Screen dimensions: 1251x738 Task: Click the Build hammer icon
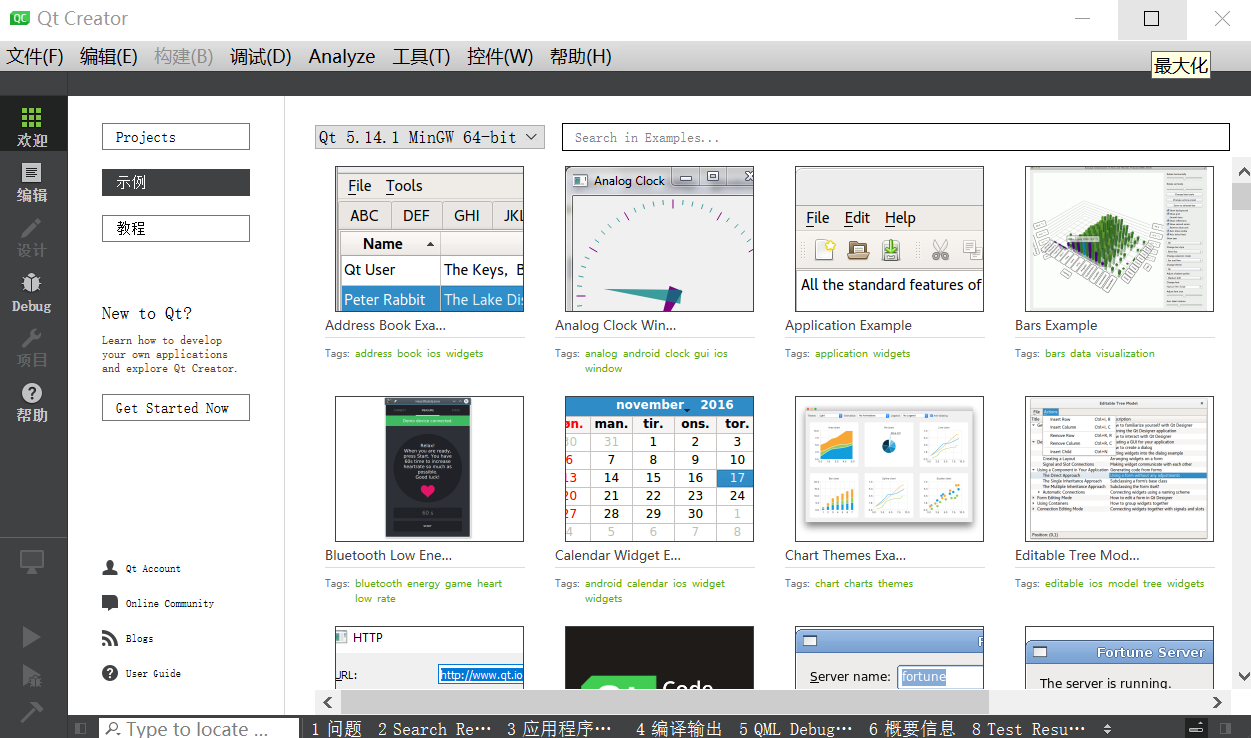pos(32,711)
